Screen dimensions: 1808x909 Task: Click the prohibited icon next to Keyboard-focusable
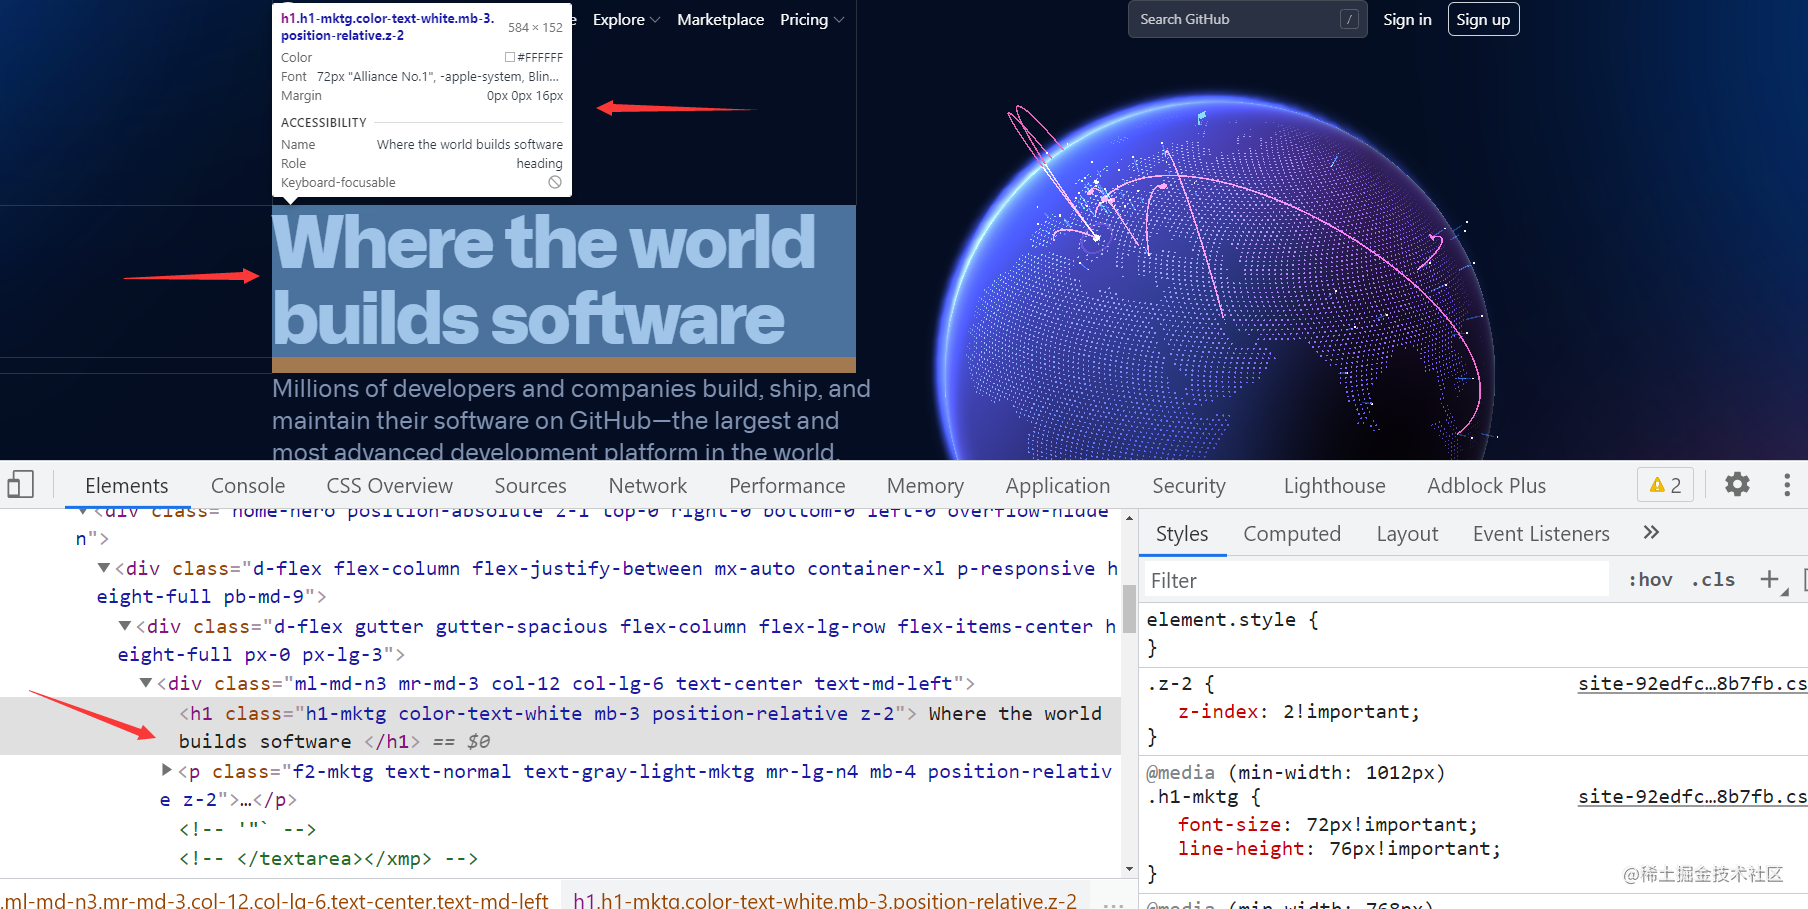[555, 181]
